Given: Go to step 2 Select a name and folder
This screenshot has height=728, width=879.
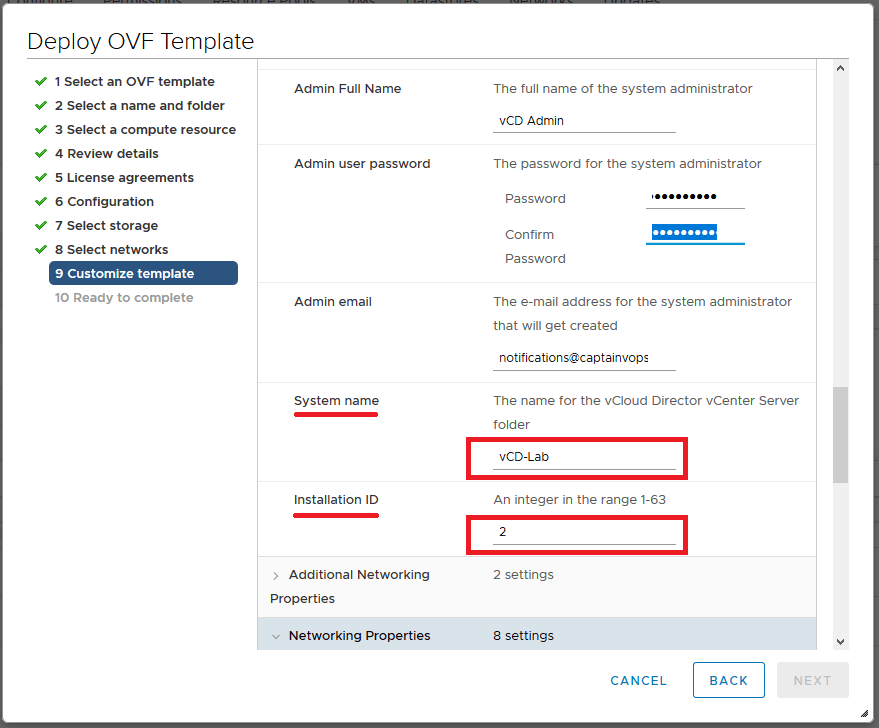Looking at the screenshot, I should 139,106.
